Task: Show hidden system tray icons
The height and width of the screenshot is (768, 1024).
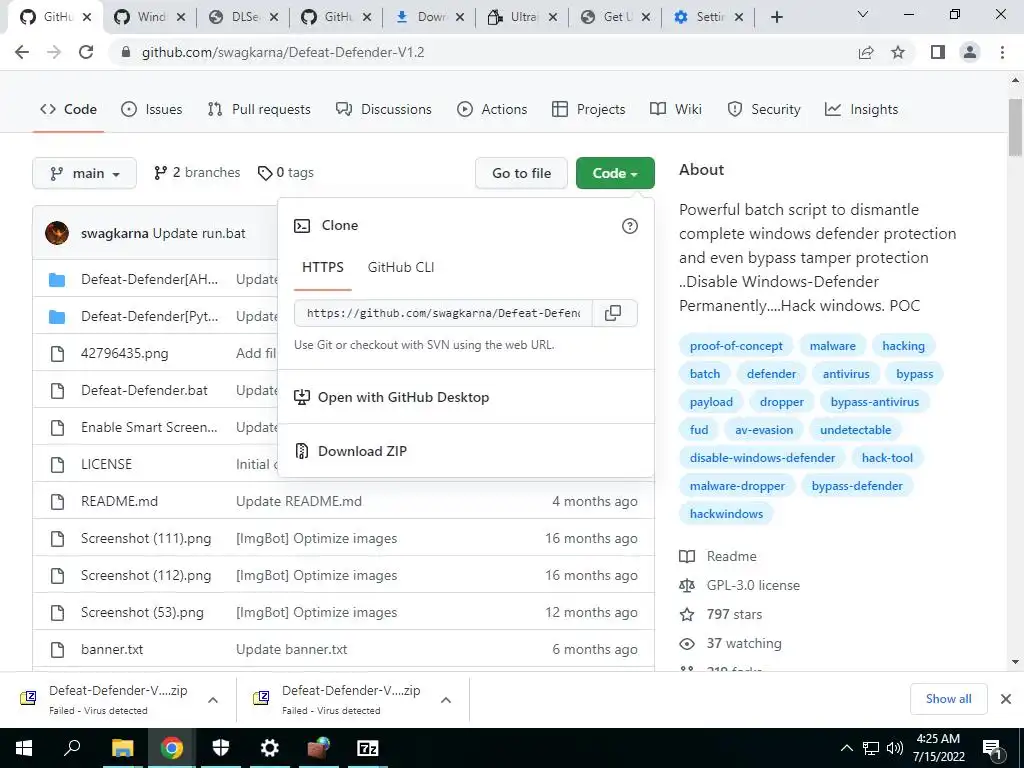Action: [846, 748]
